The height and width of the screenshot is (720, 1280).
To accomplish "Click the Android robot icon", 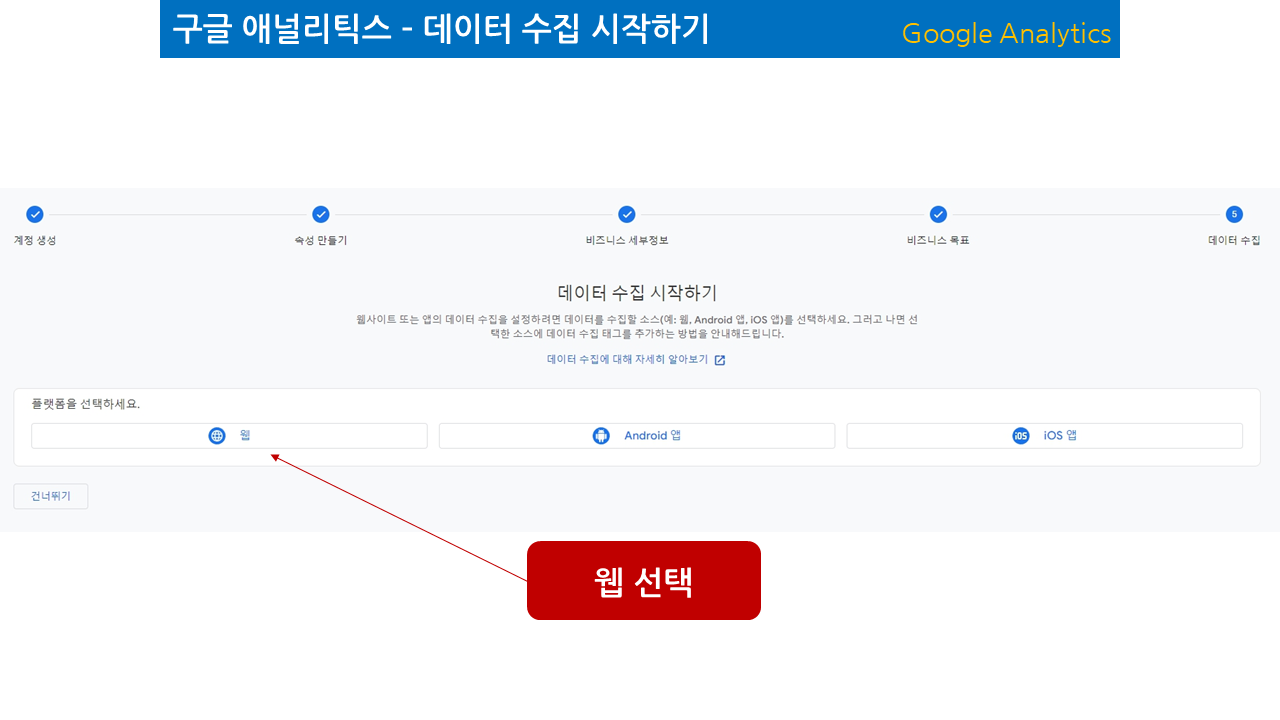I will [601, 436].
